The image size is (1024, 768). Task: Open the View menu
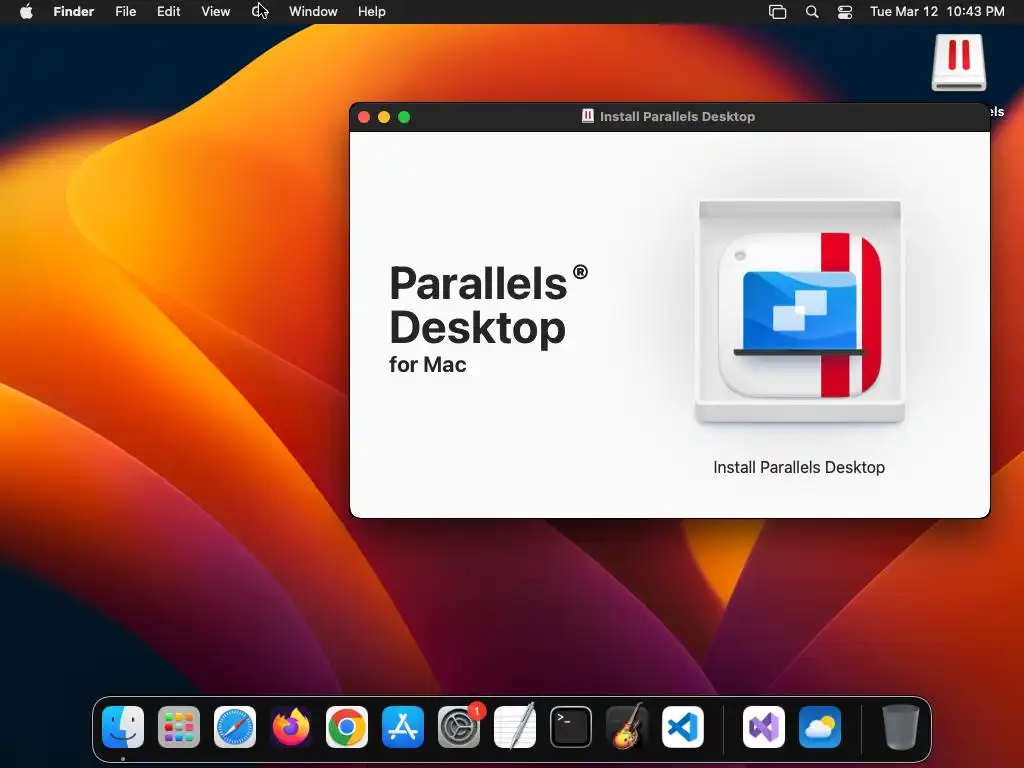click(x=216, y=11)
